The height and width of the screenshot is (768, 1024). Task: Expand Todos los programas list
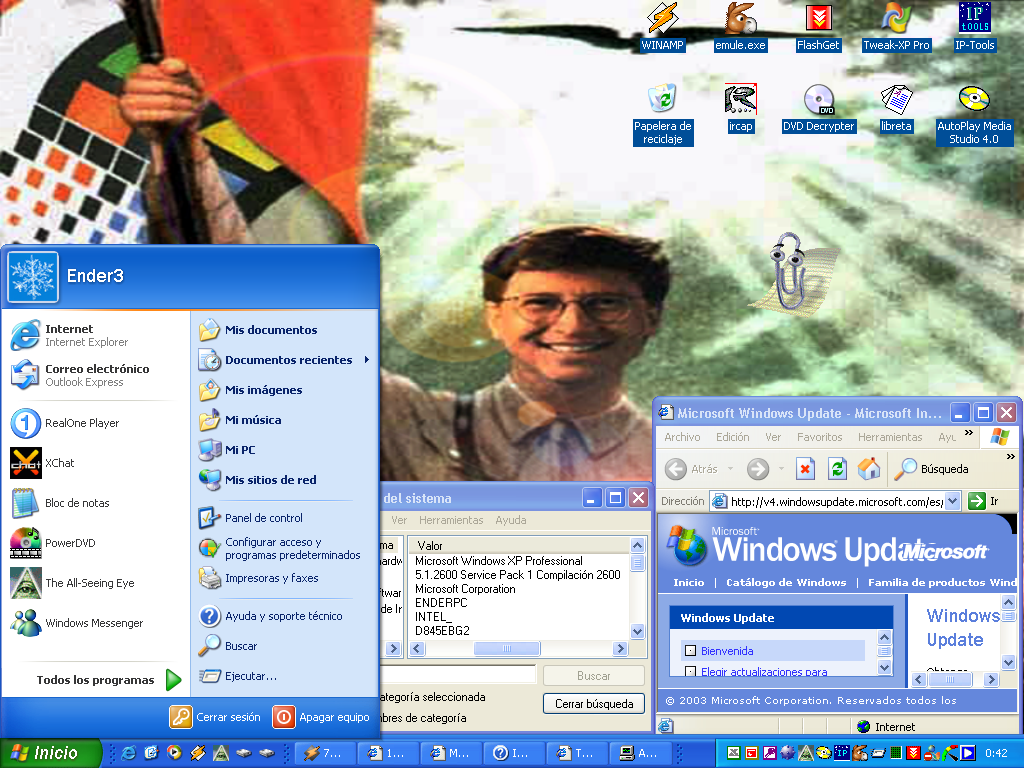[108, 680]
